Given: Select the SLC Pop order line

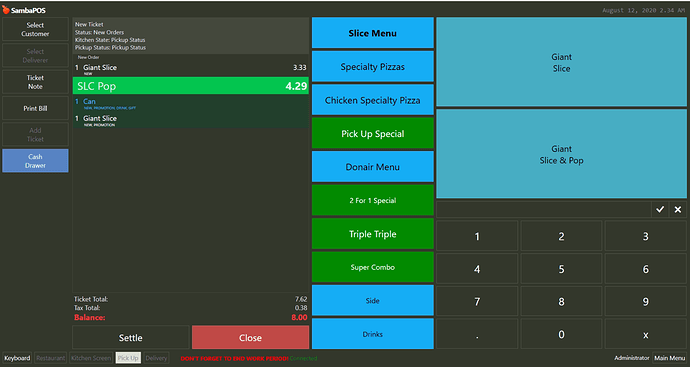Looking at the screenshot, I should pos(191,86).
